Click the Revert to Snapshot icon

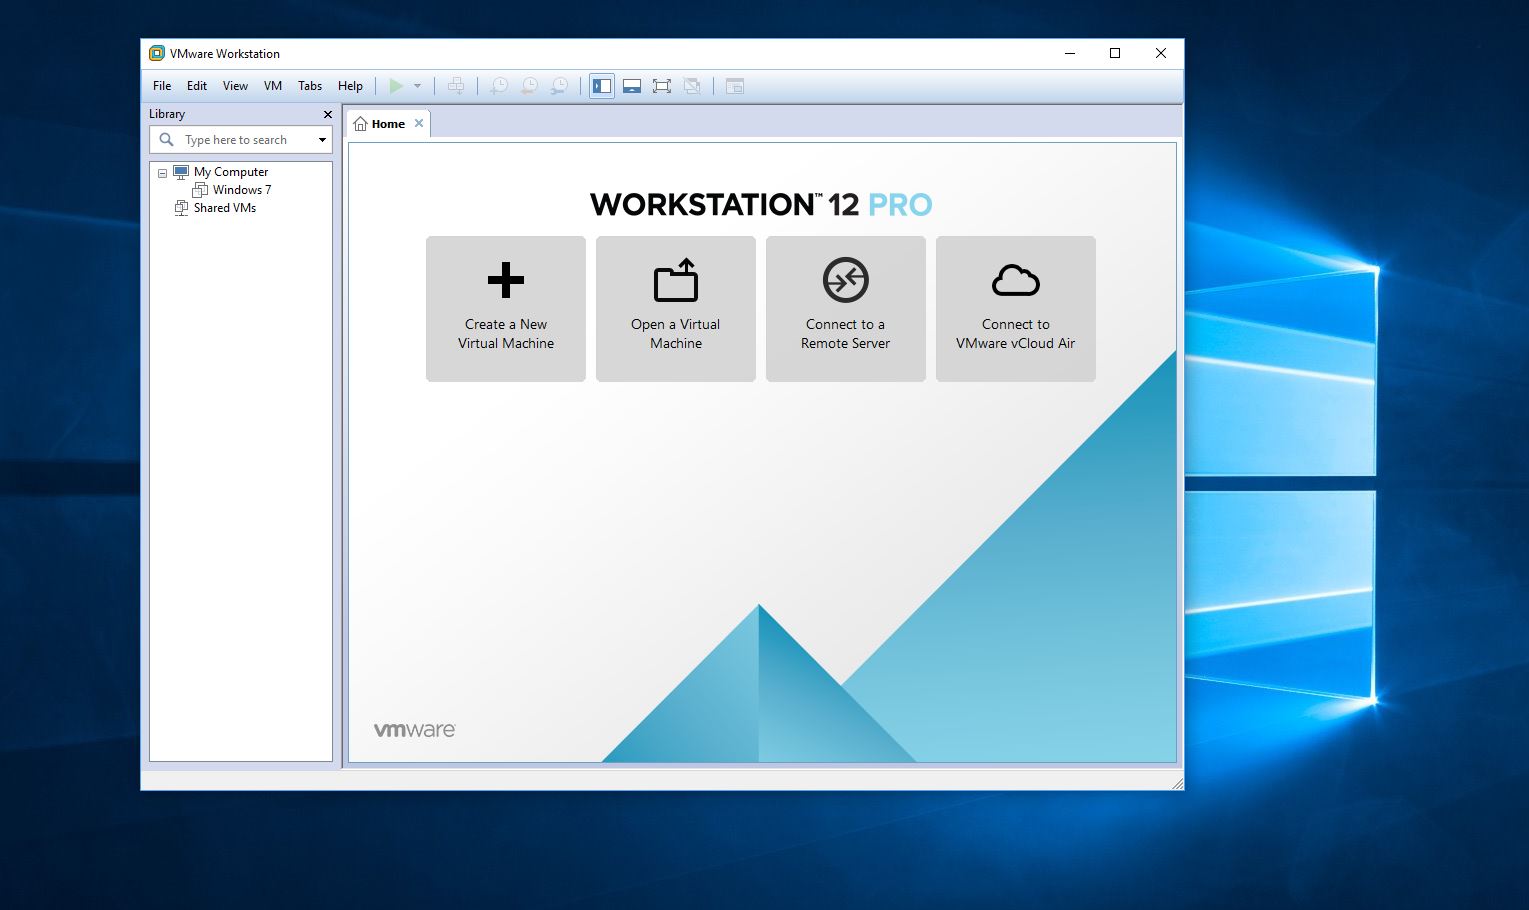pos(529,86)
